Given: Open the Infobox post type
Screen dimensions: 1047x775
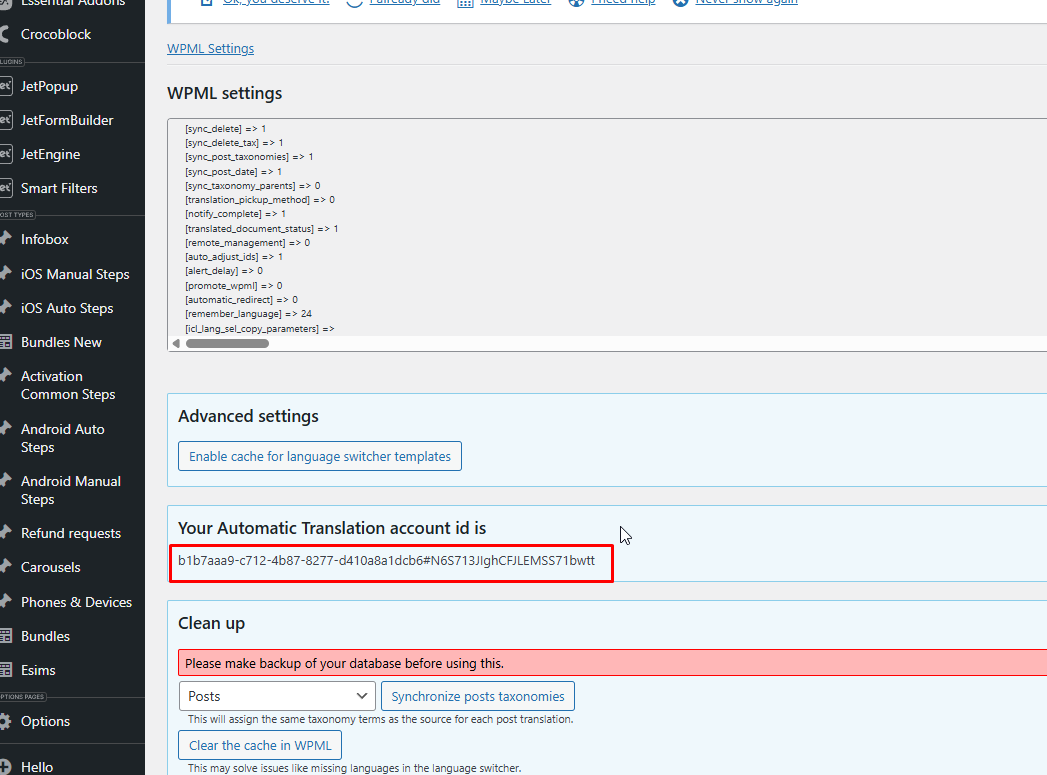Looking at the screenshot, I should coord(45,239).
